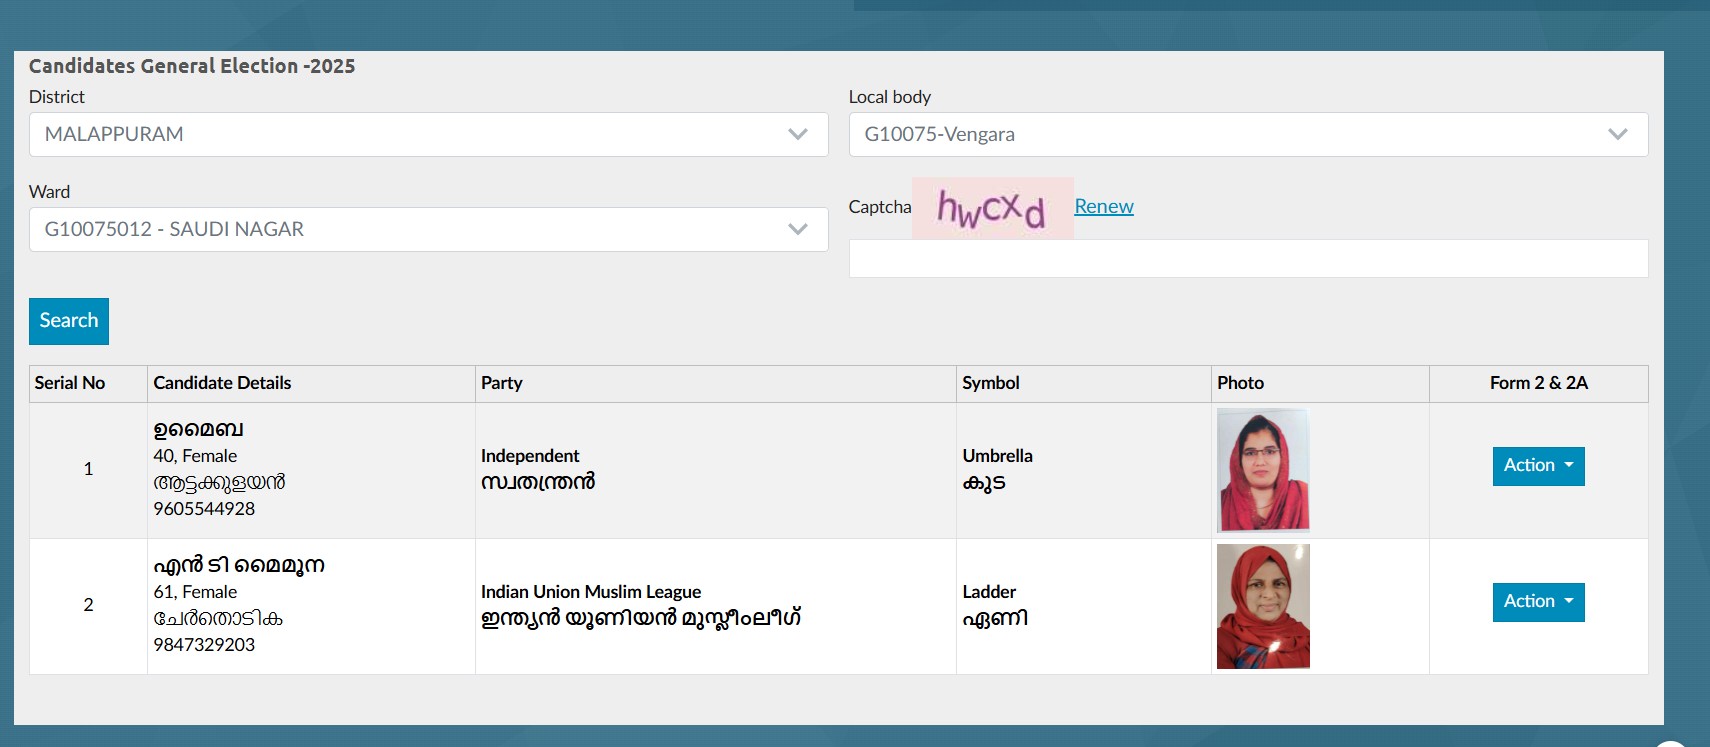Click the chevron arrow in Local body field

(x=1617, y=134)
